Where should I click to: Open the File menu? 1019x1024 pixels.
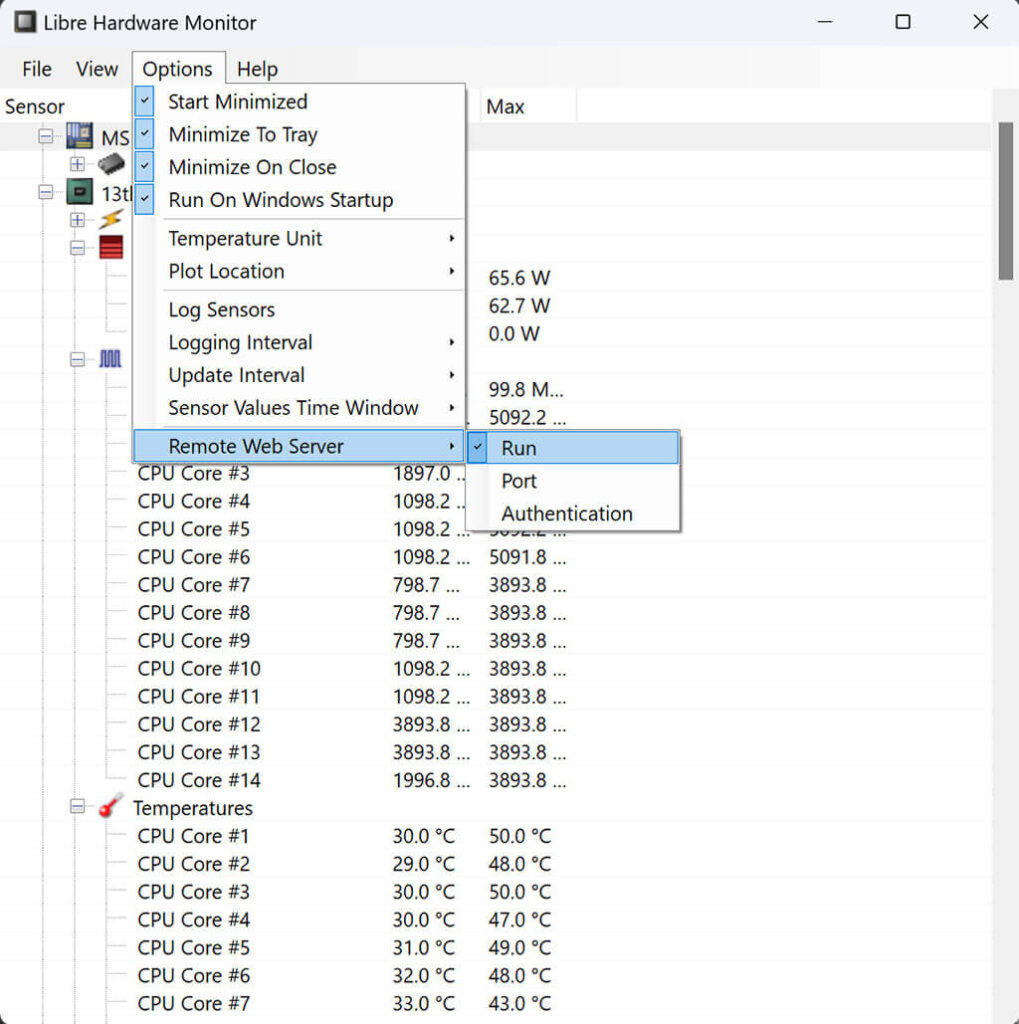click(x=36, y=69)
